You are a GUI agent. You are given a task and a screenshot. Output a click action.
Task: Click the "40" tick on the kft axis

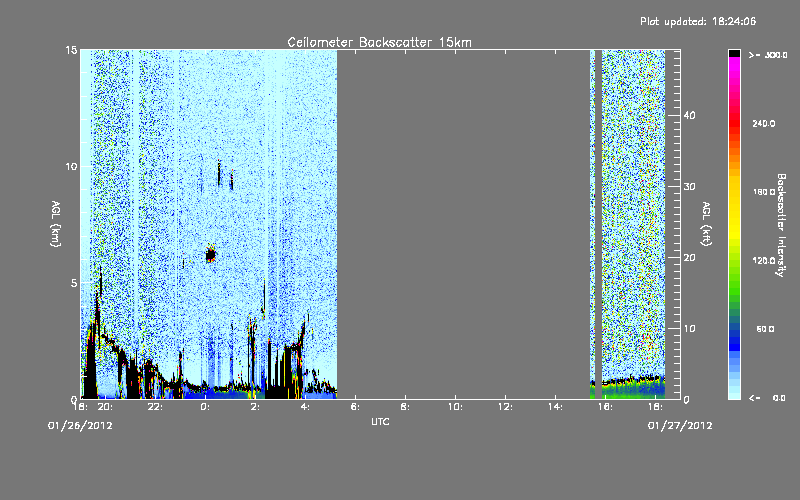point(689,115)
